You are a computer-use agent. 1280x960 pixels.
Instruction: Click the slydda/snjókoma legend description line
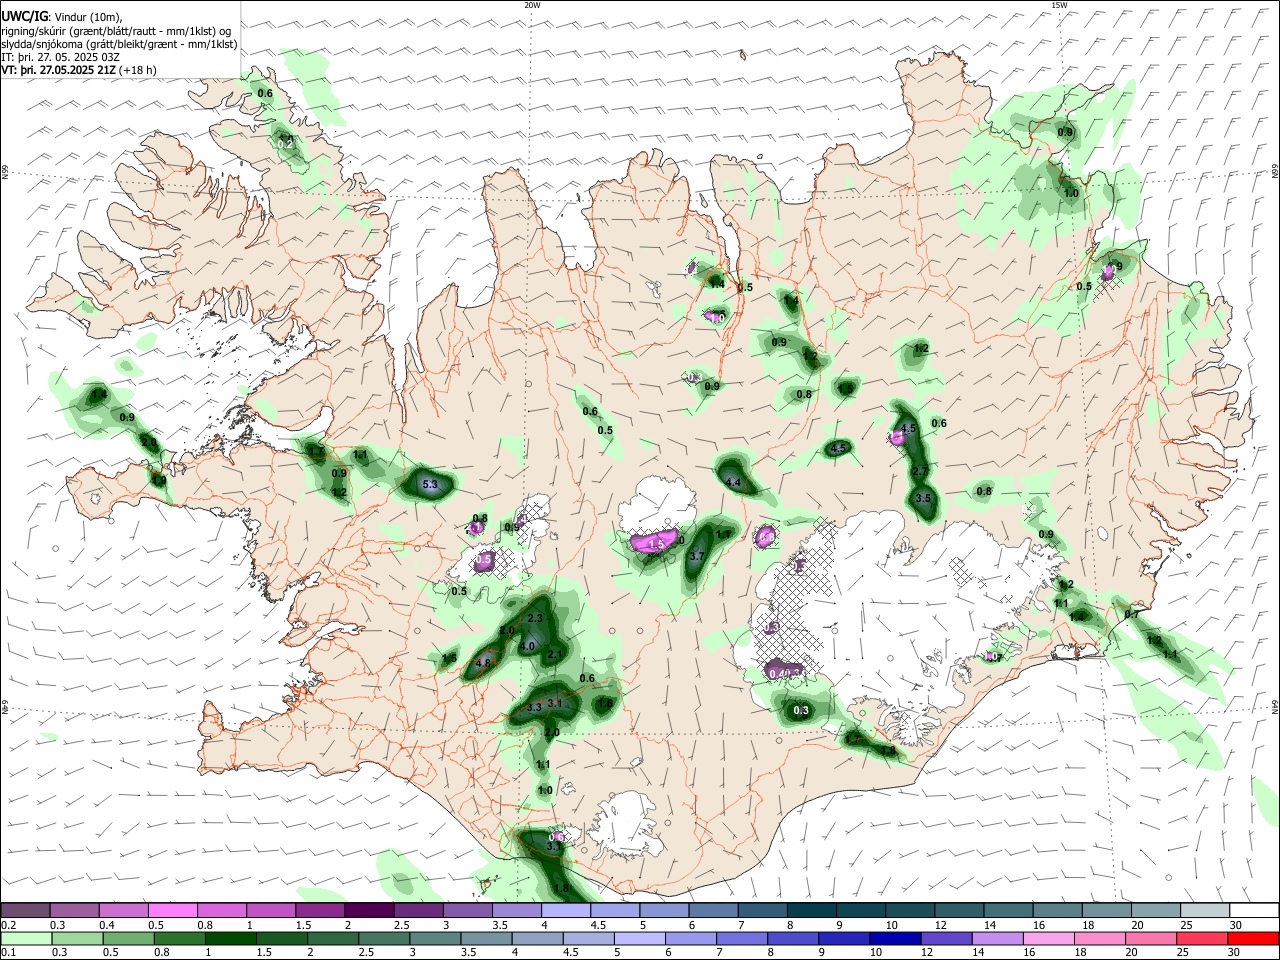click(119, 44)
